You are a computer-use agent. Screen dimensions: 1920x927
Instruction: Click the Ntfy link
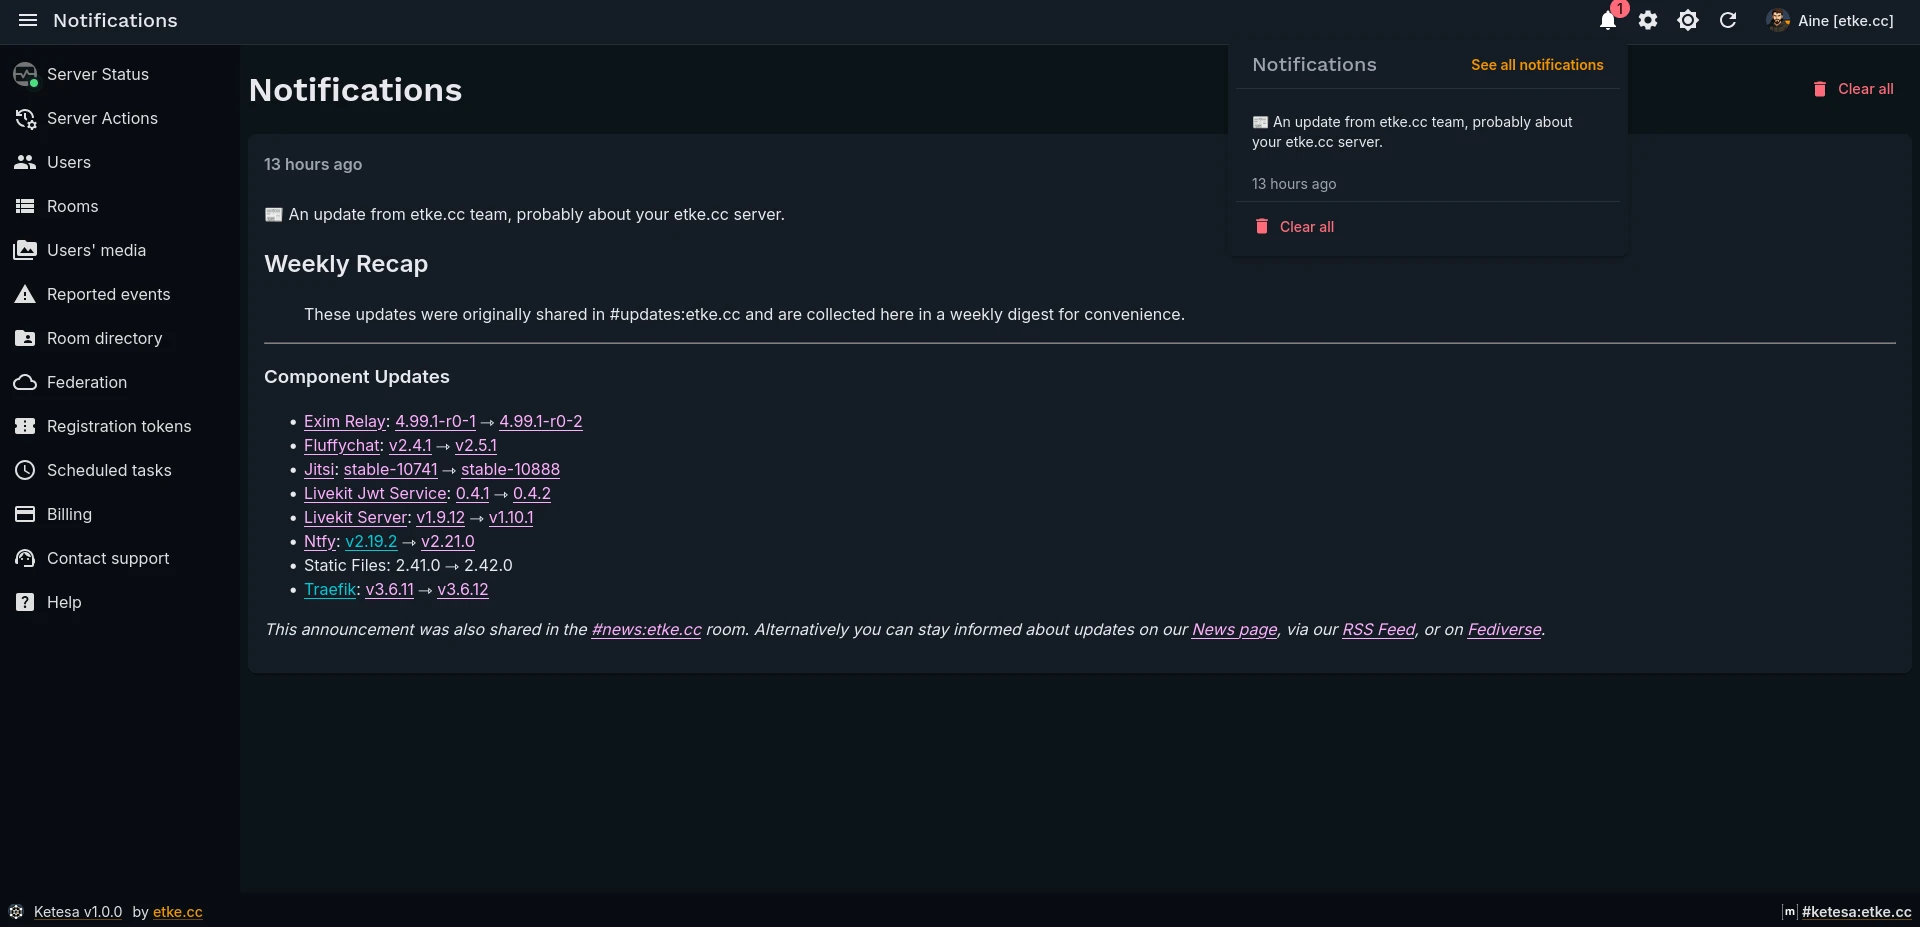[x=320, y=542]
